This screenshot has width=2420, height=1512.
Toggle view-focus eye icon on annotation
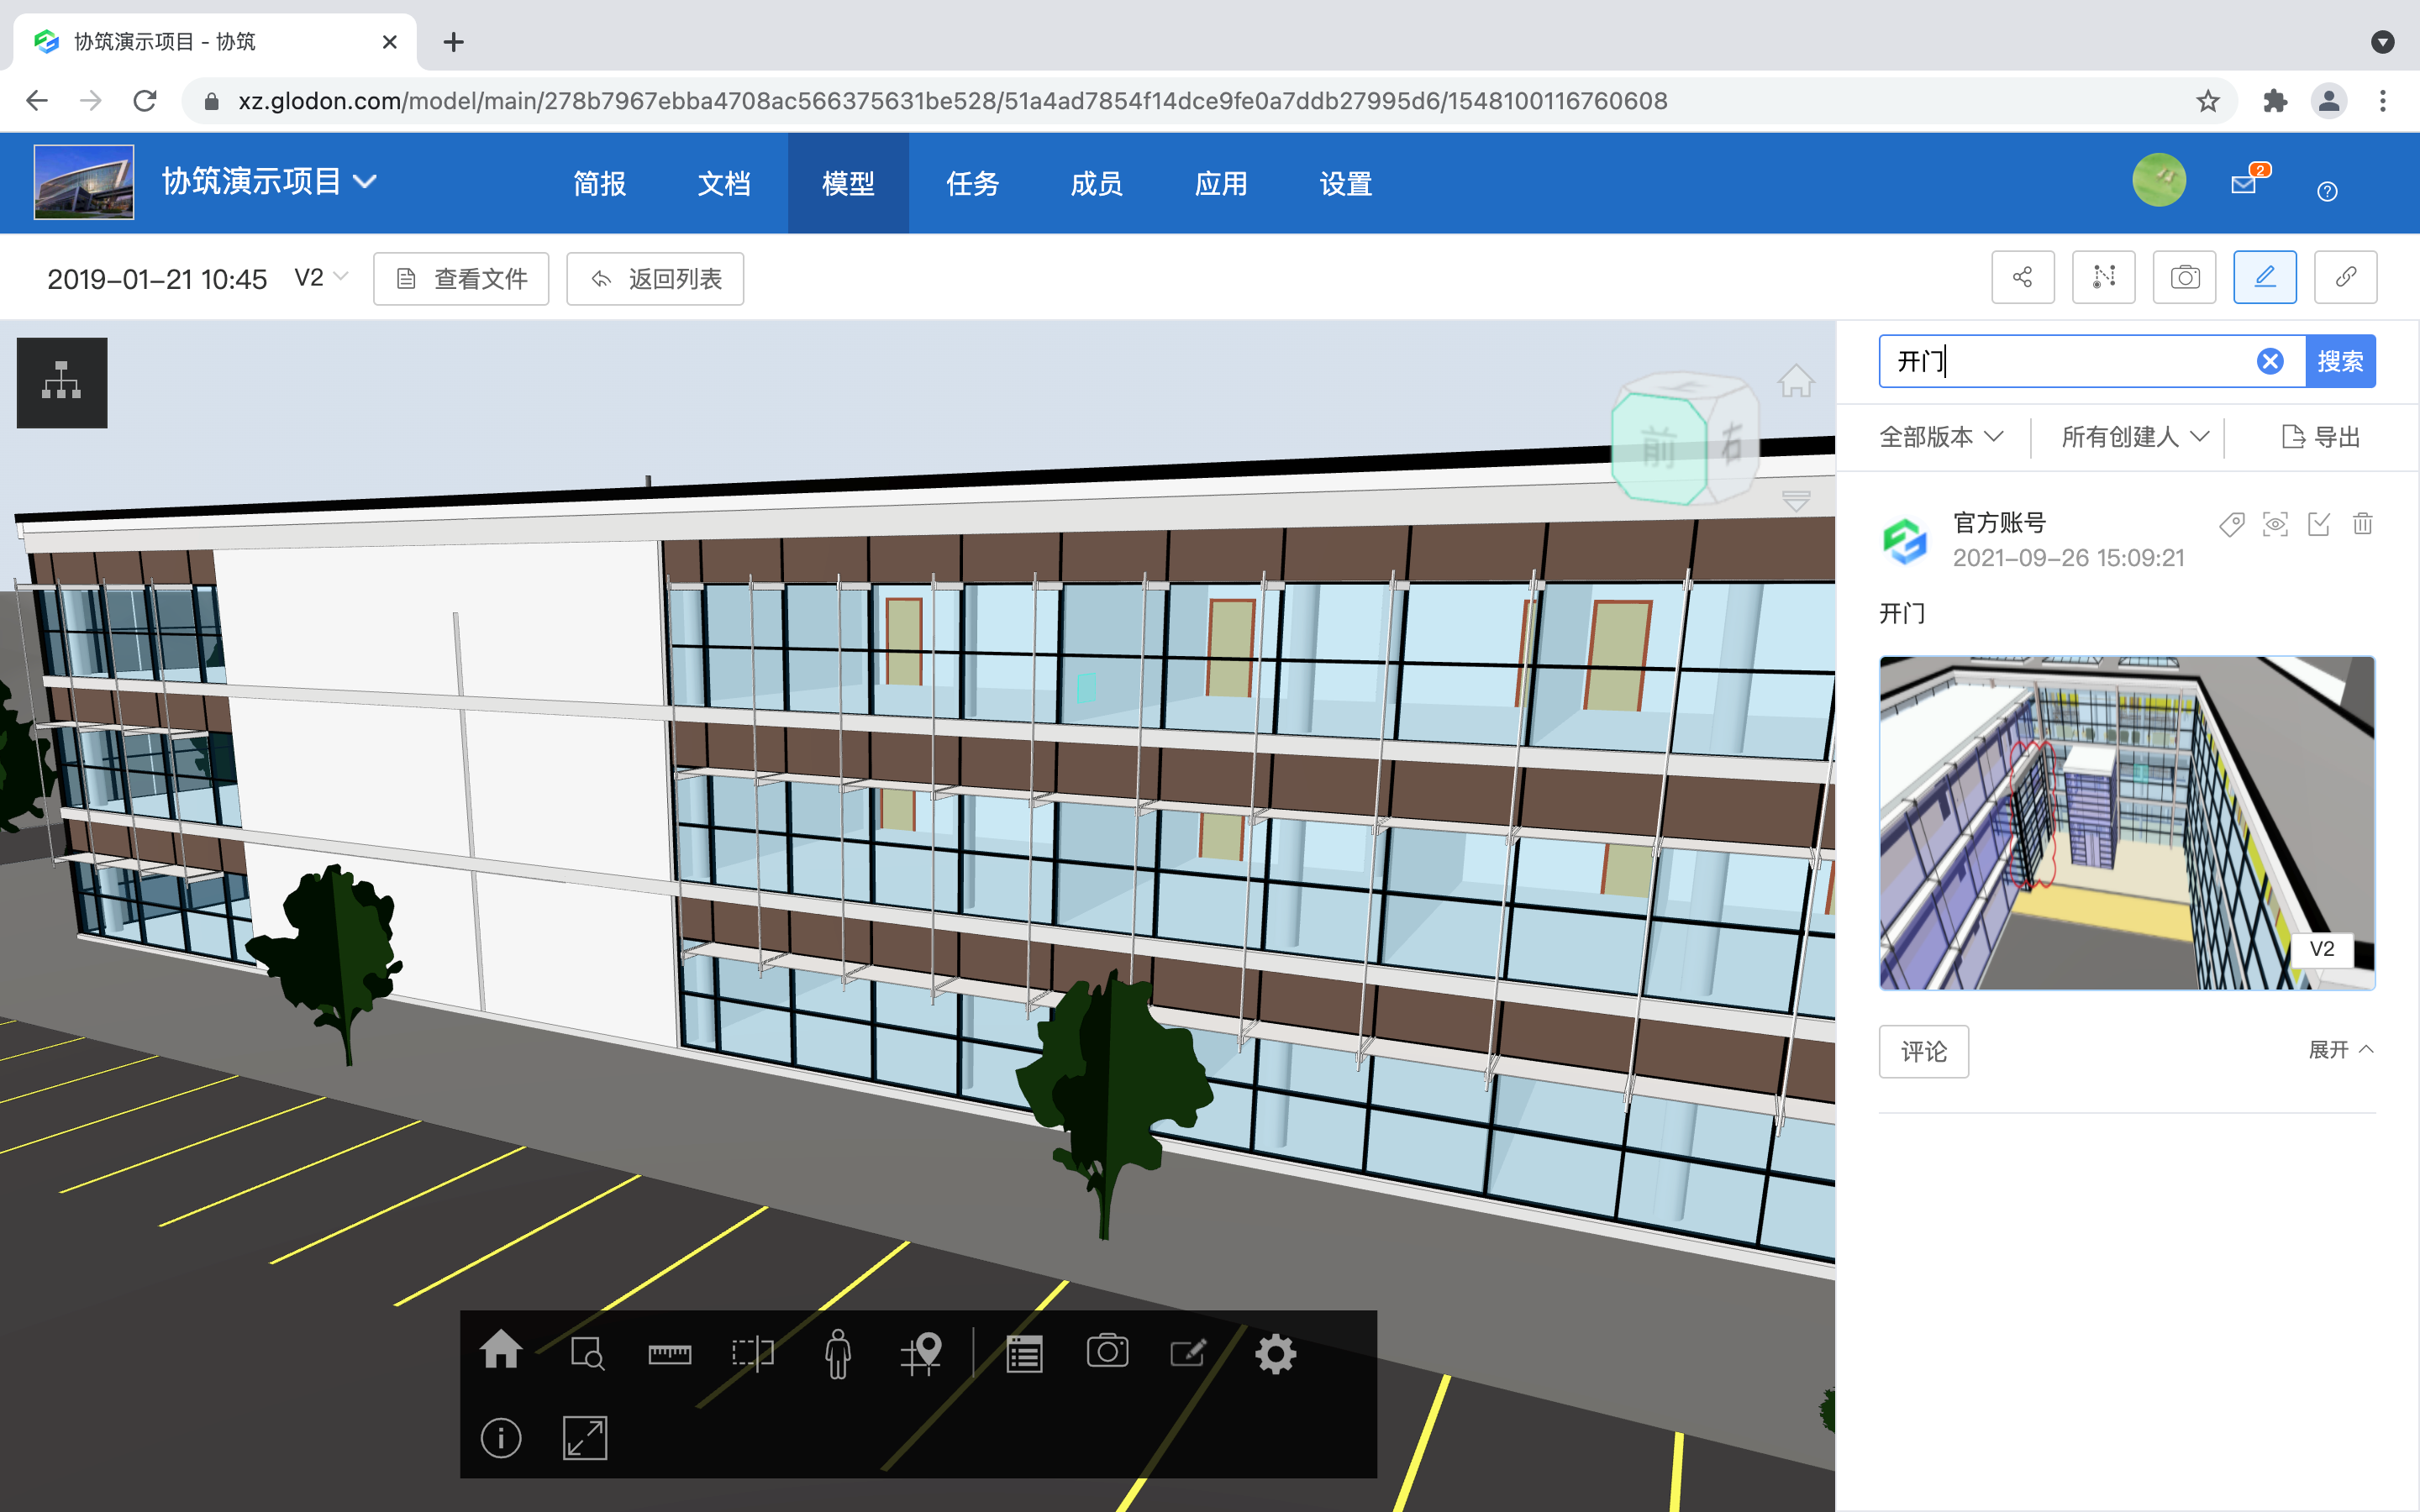2275,524
